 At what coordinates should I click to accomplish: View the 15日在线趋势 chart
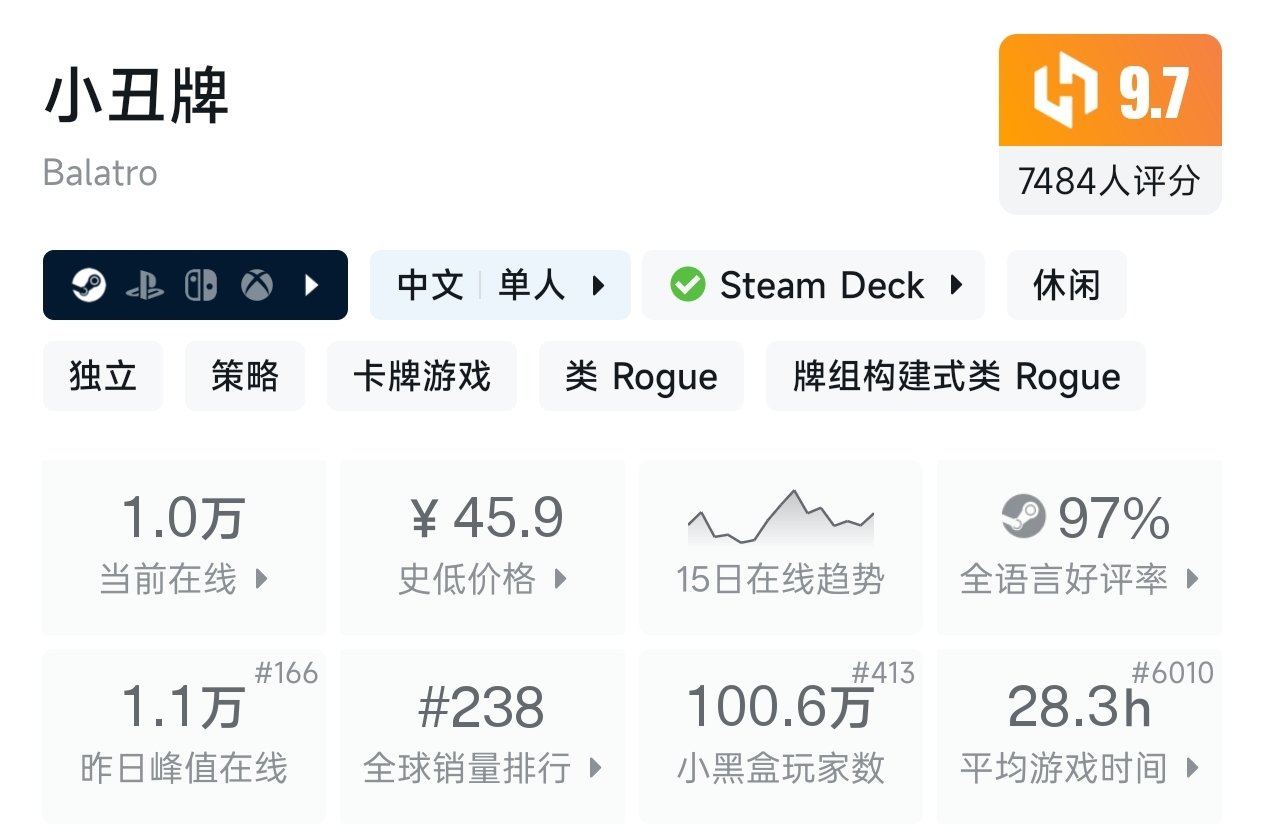tap(780, 545)
